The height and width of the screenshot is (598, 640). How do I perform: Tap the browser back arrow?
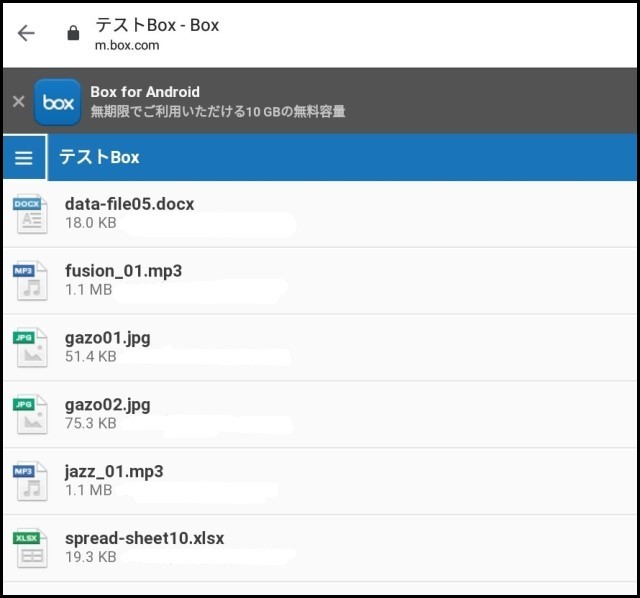[26, 33]
